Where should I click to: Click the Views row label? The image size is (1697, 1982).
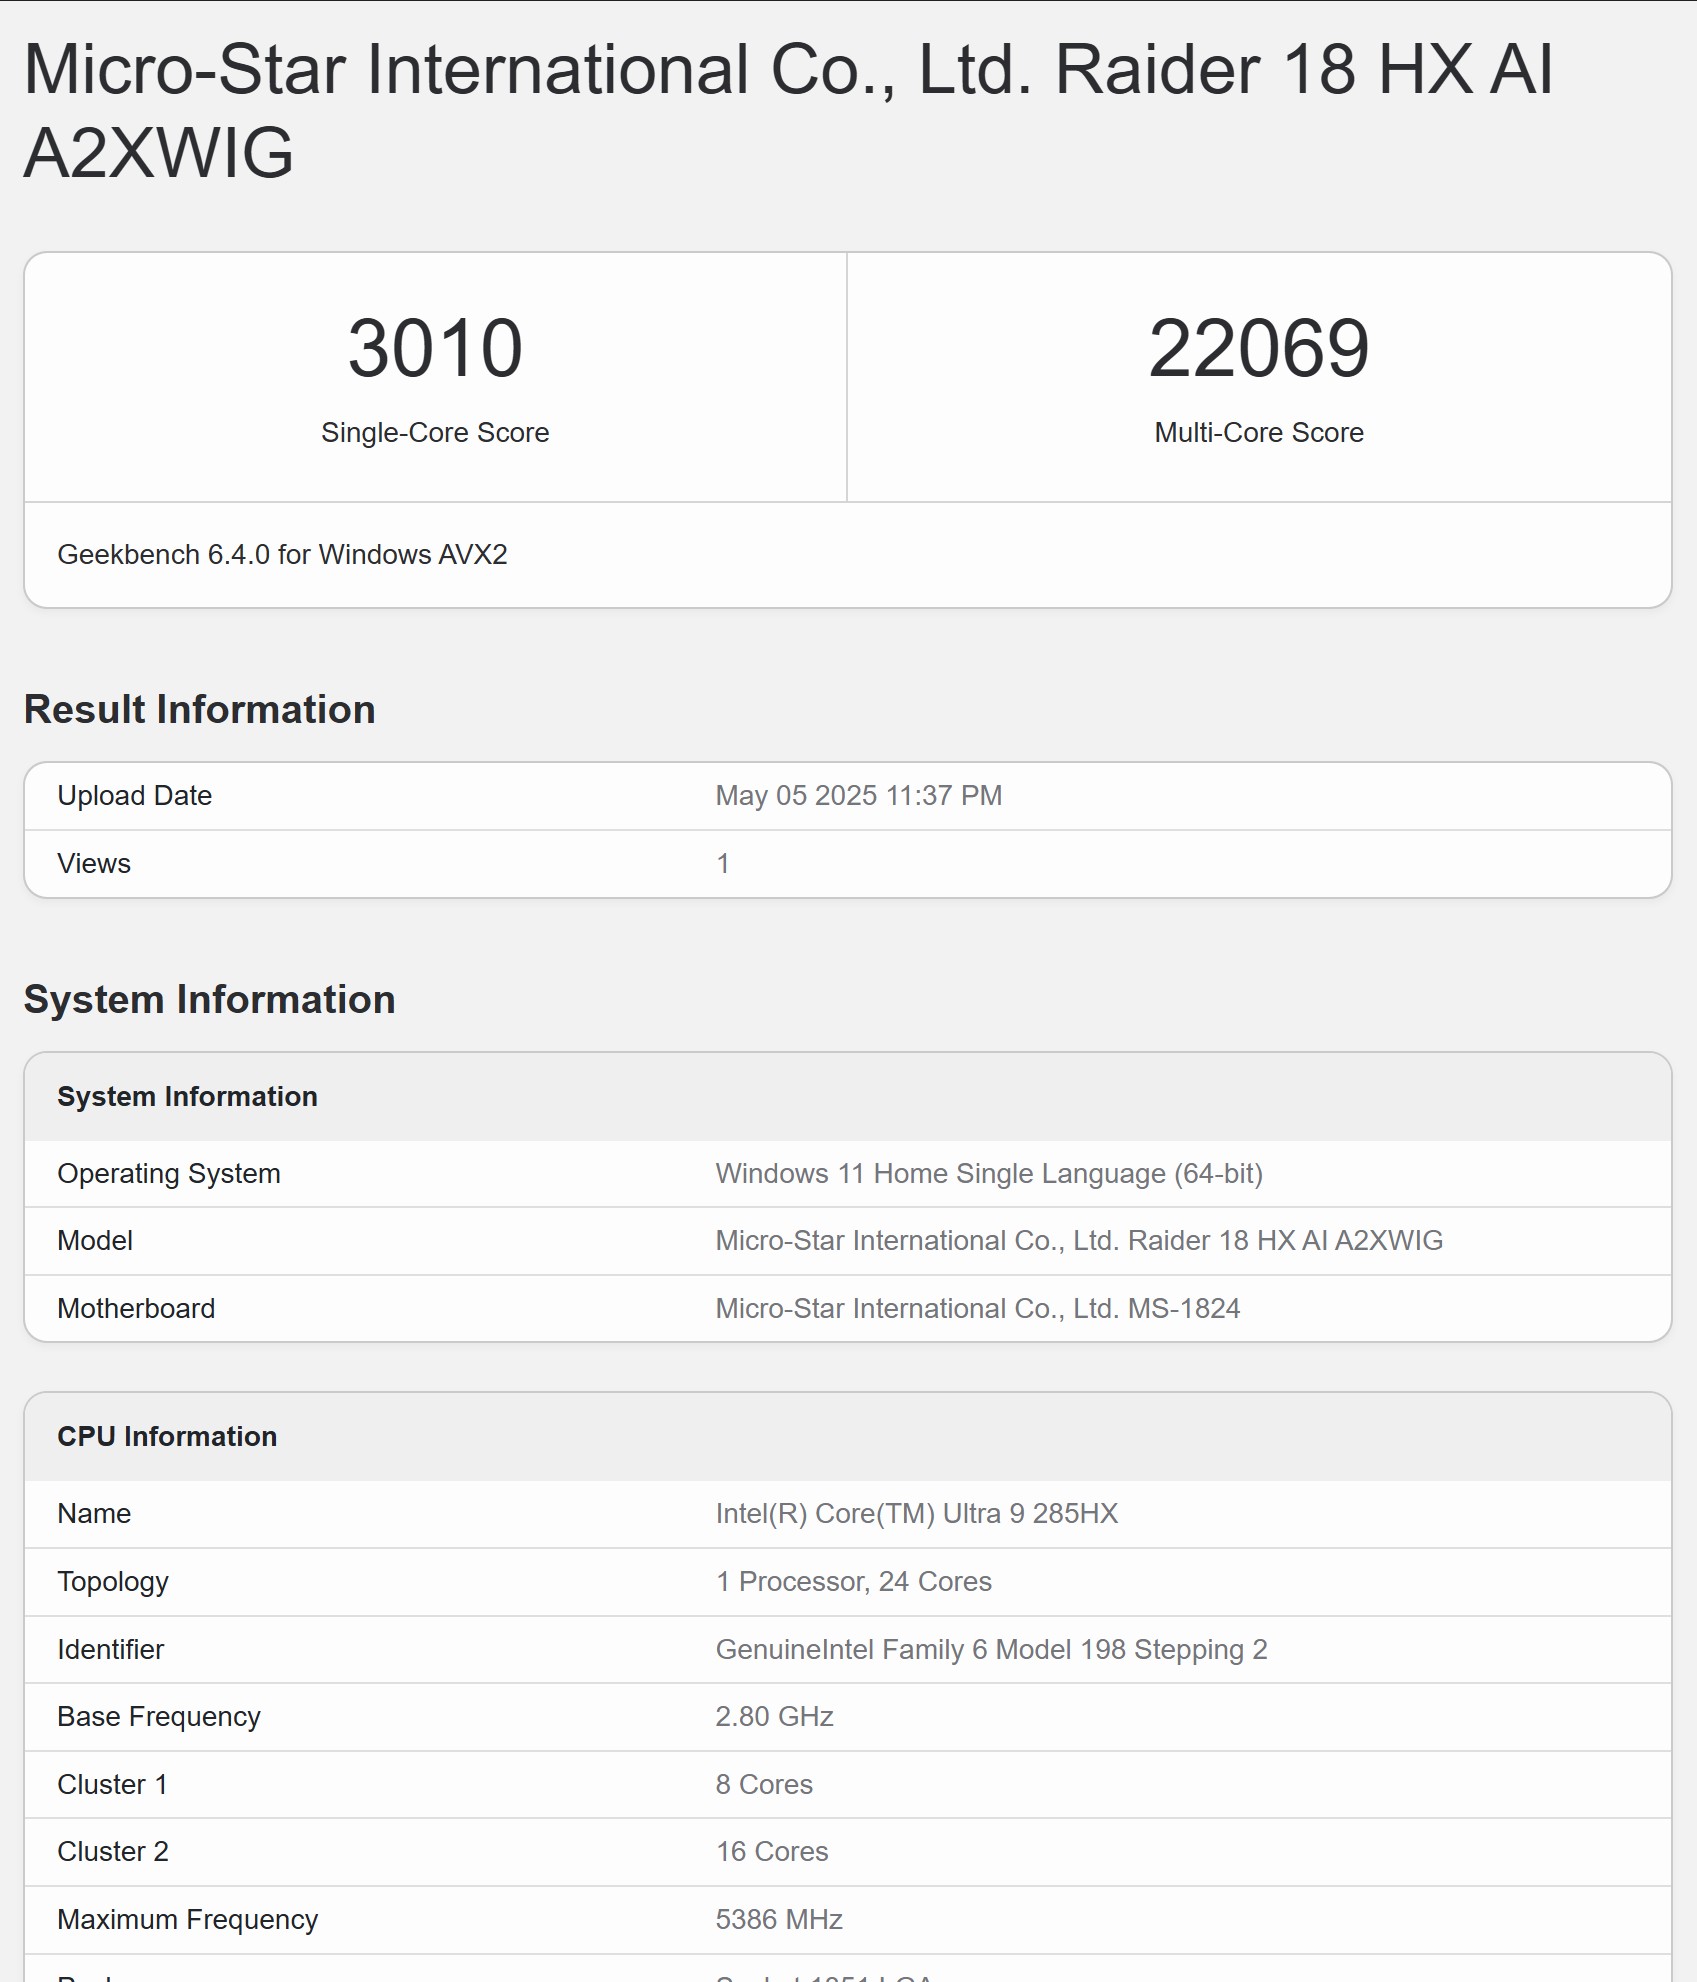94,863
